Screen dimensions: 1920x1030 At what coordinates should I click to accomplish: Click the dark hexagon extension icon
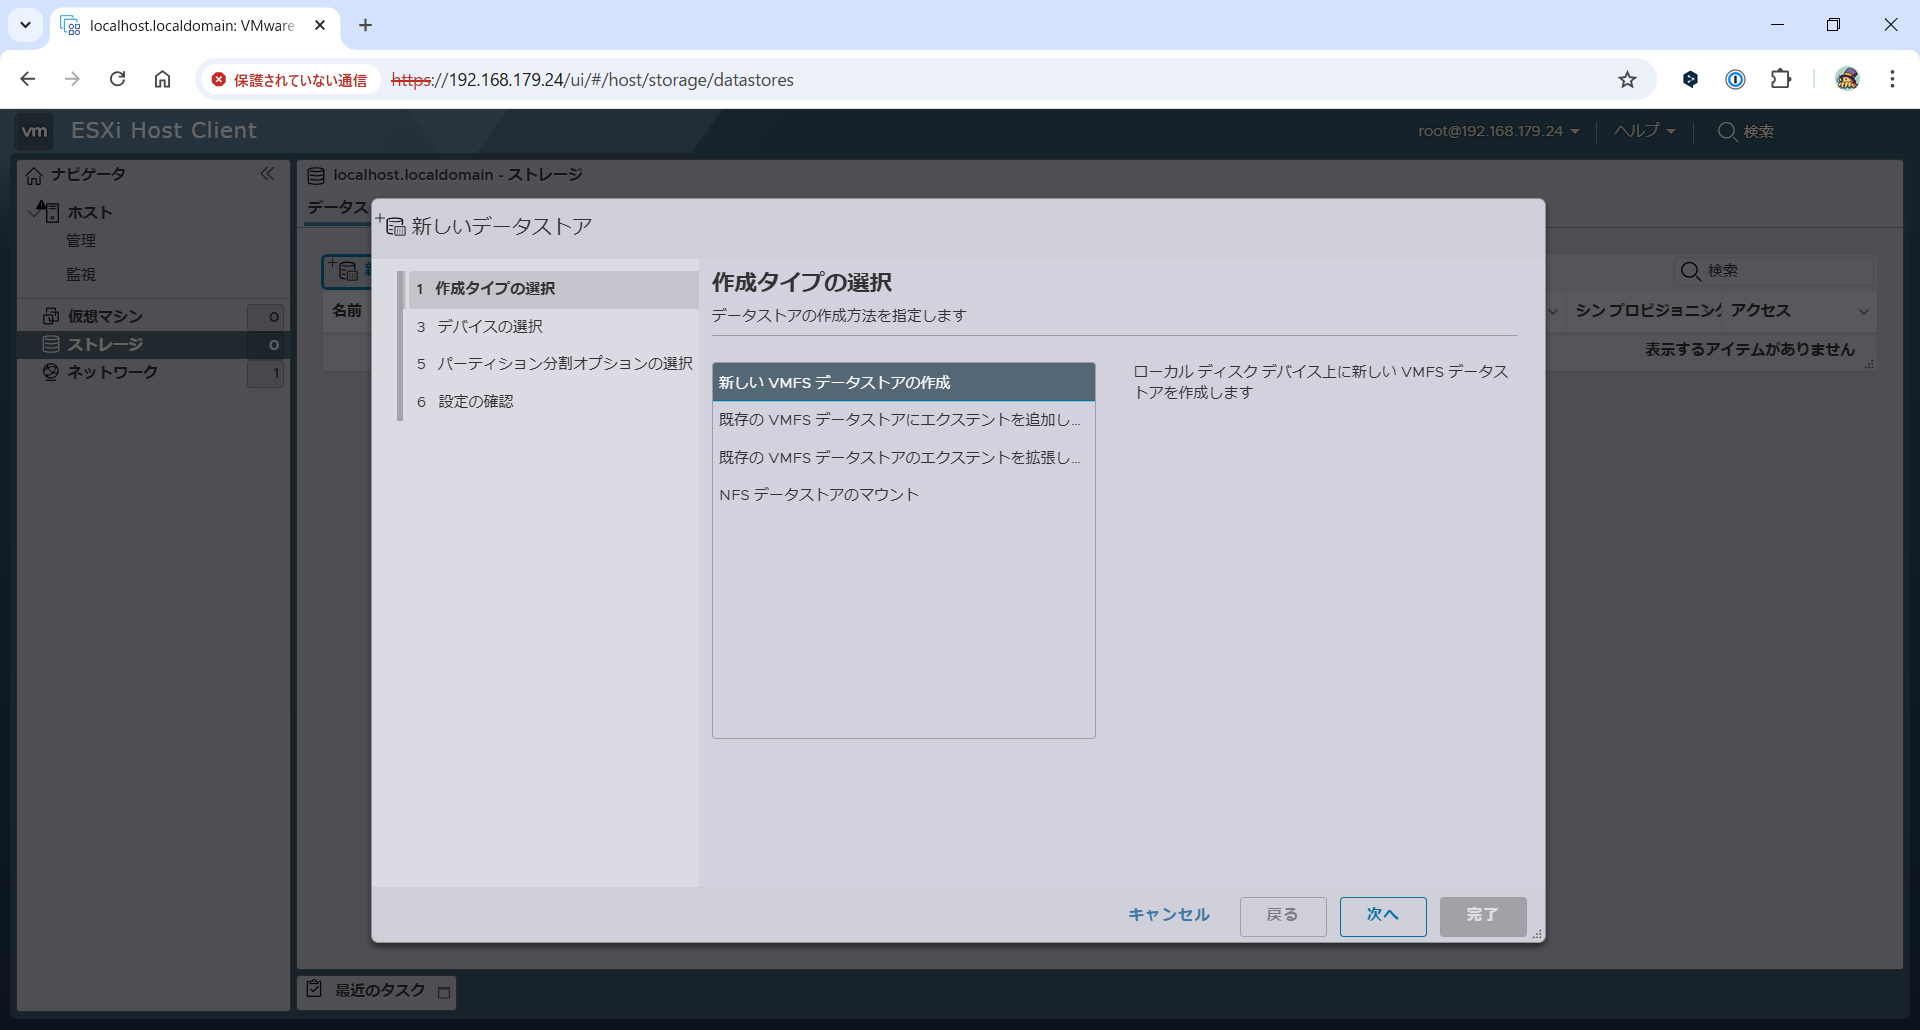tap(1690, 79)
